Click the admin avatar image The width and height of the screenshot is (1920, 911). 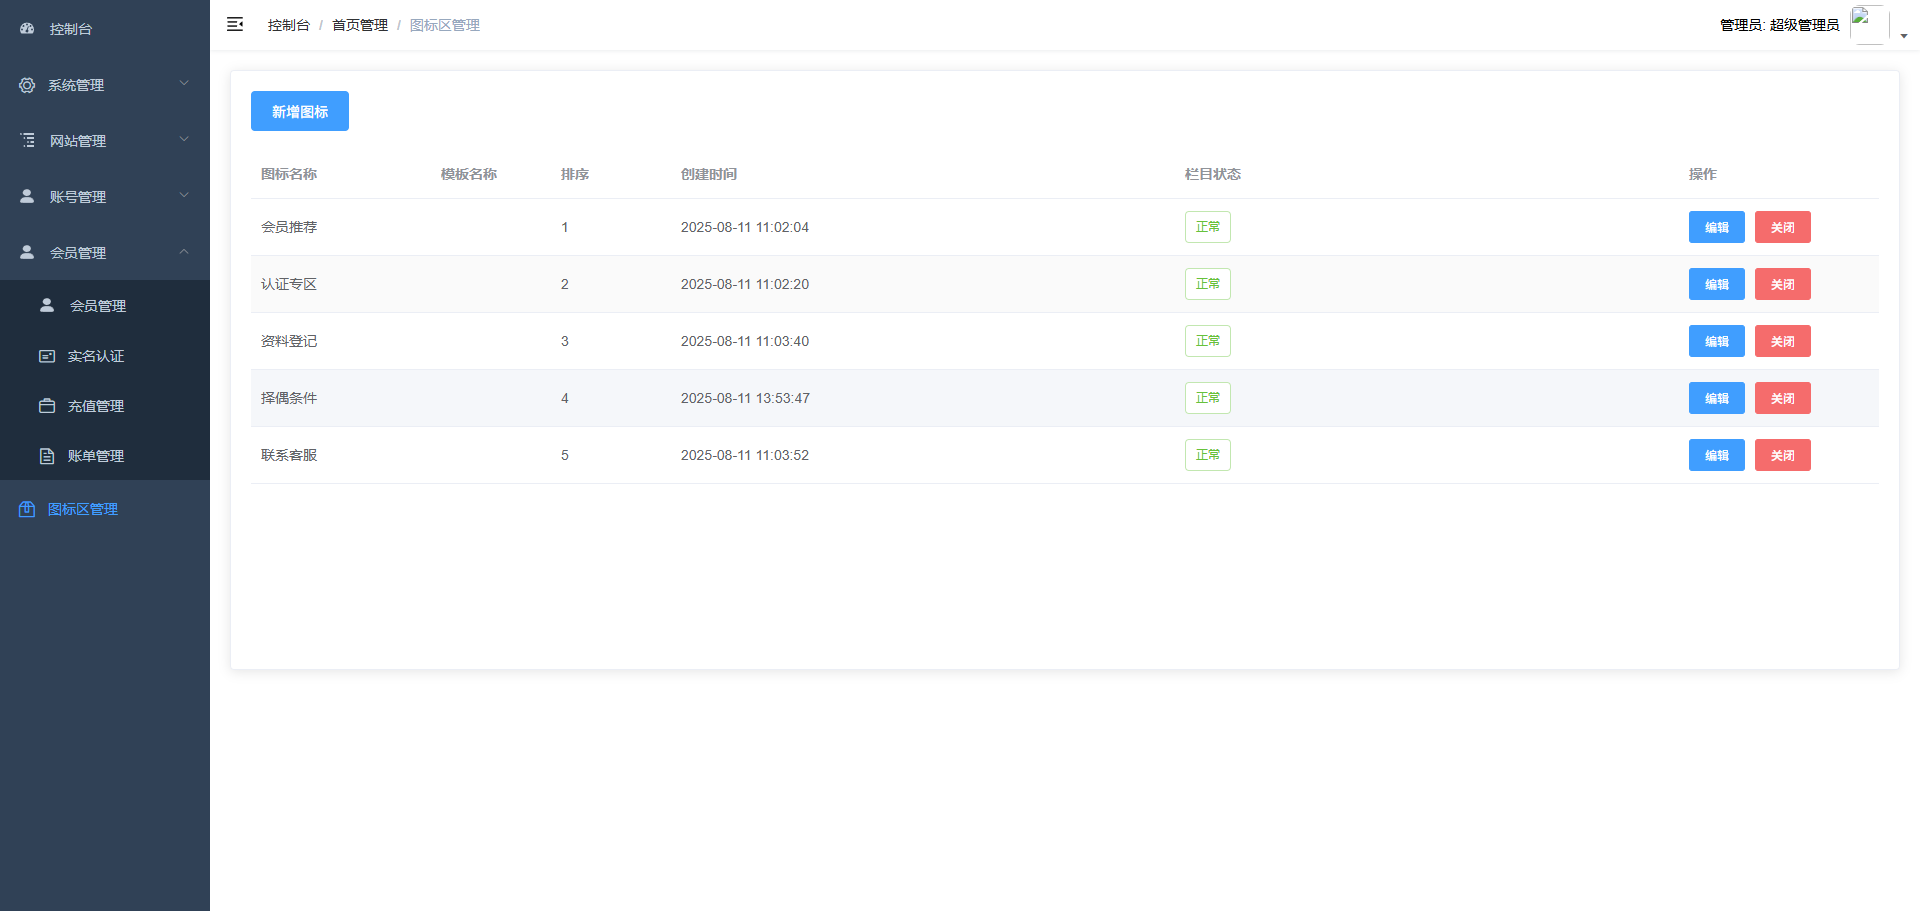1868,24
